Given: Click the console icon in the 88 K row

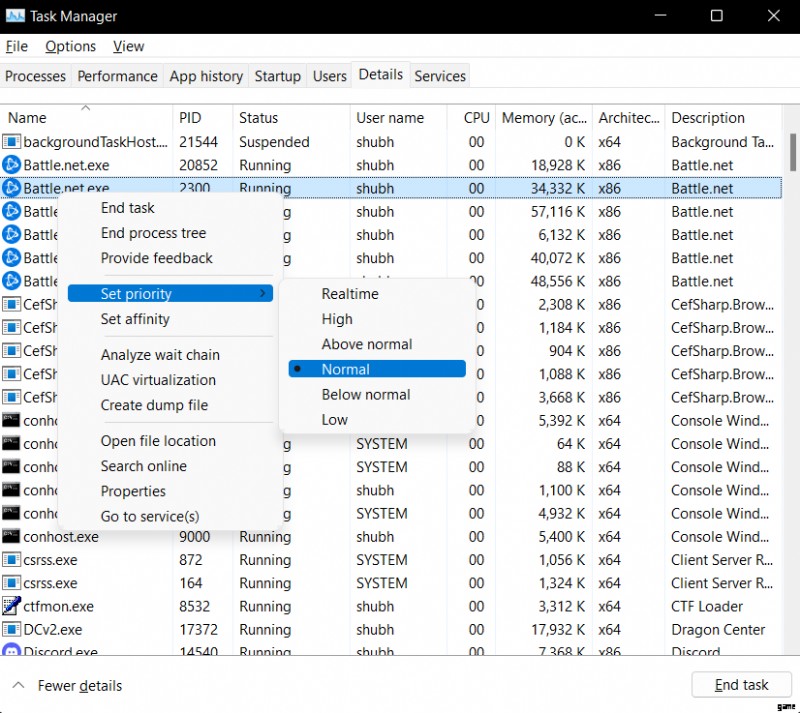Looking at the screenshot, I should coord(11,466).
